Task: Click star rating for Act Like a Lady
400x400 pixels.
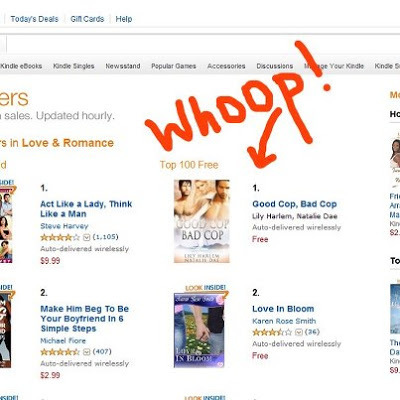Action: pos(60,237)
